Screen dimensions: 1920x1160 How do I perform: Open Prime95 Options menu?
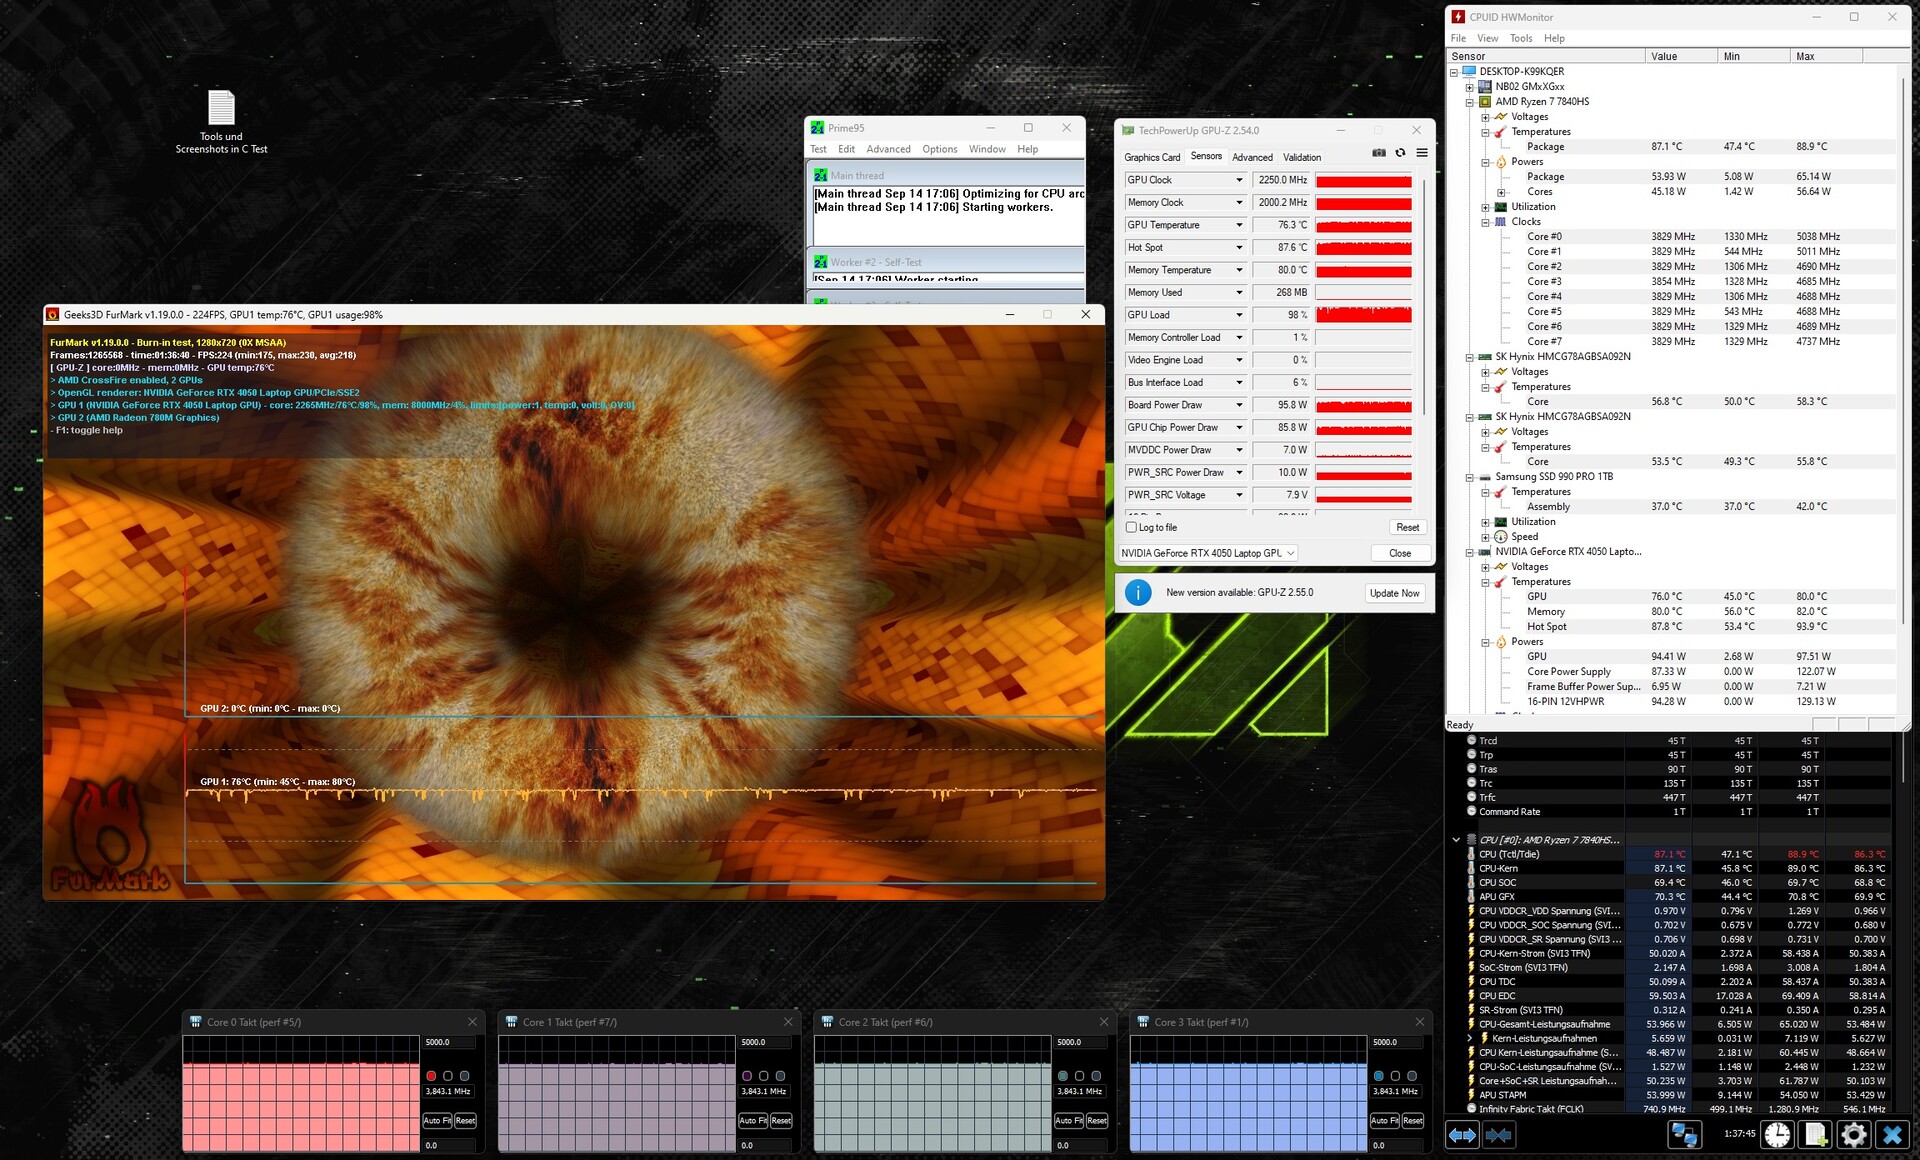click(x=939, y=149)
